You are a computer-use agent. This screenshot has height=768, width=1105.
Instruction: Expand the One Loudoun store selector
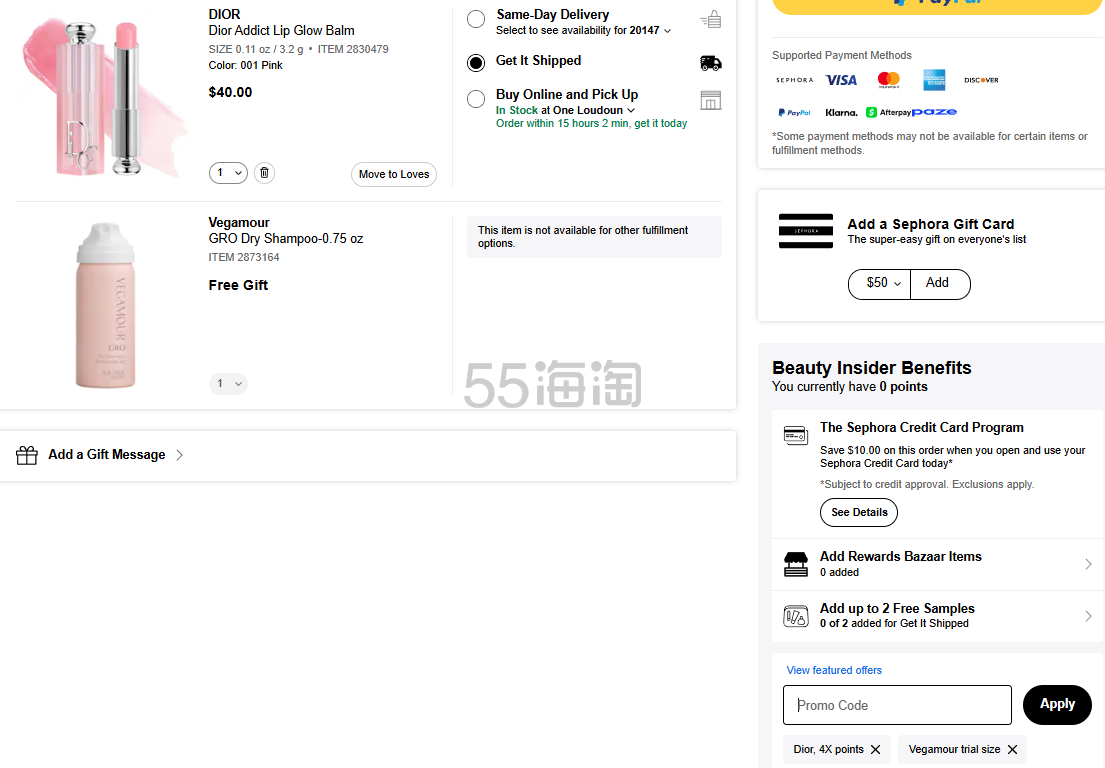coord(631,111)
